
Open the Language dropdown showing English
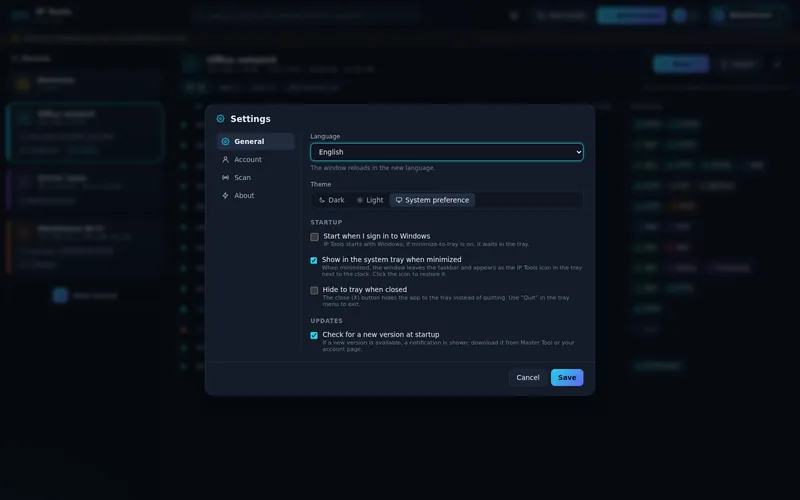[446, 152]
